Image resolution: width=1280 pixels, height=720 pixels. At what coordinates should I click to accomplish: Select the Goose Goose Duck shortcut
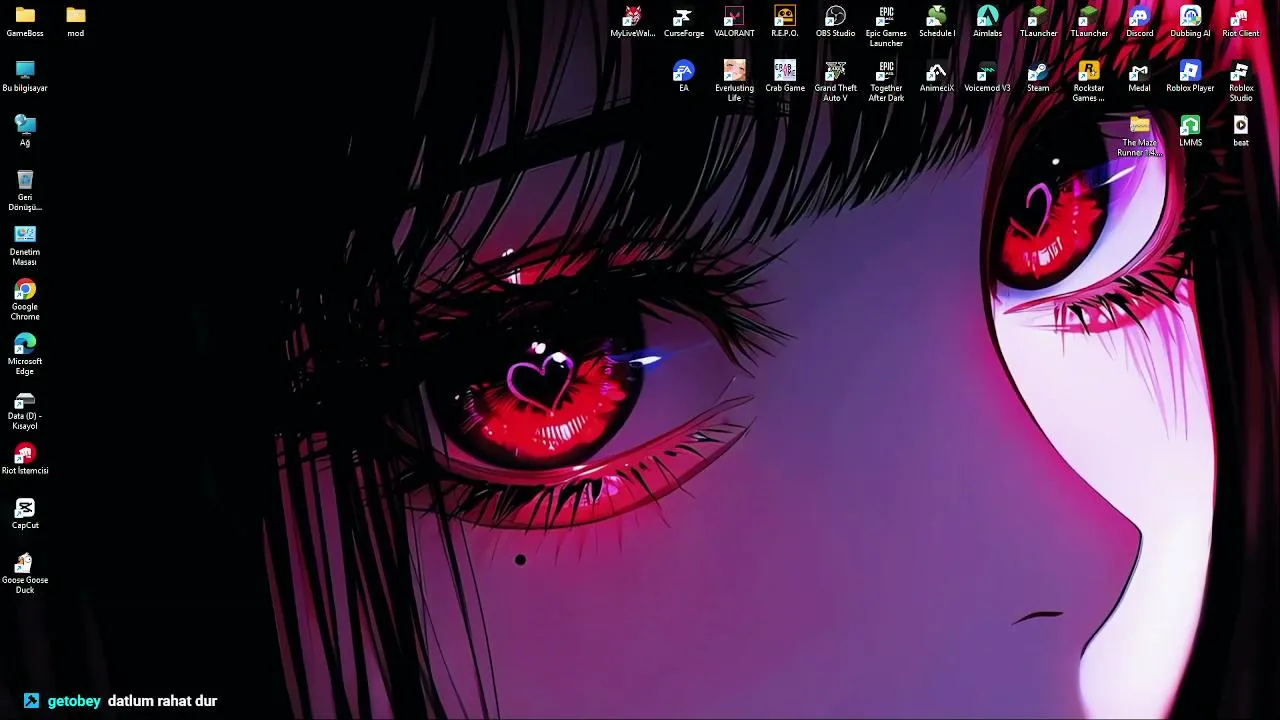(25, 573)
